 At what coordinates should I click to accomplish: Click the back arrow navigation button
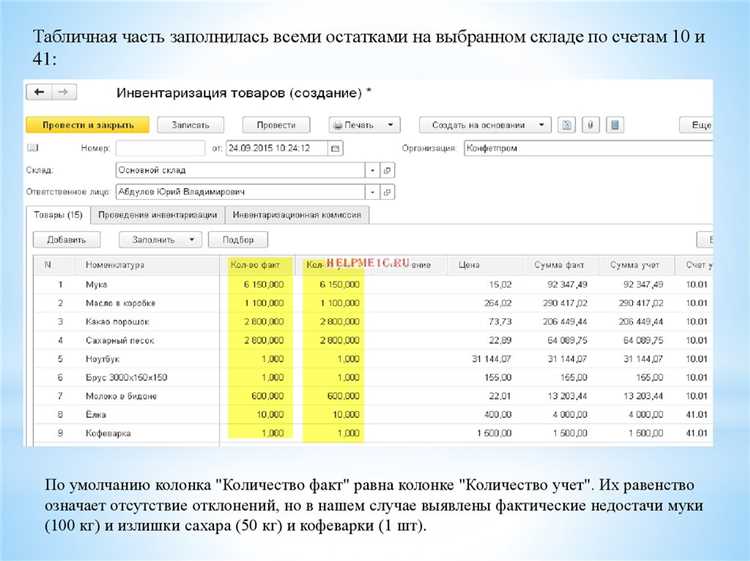[x=39, y=92]
